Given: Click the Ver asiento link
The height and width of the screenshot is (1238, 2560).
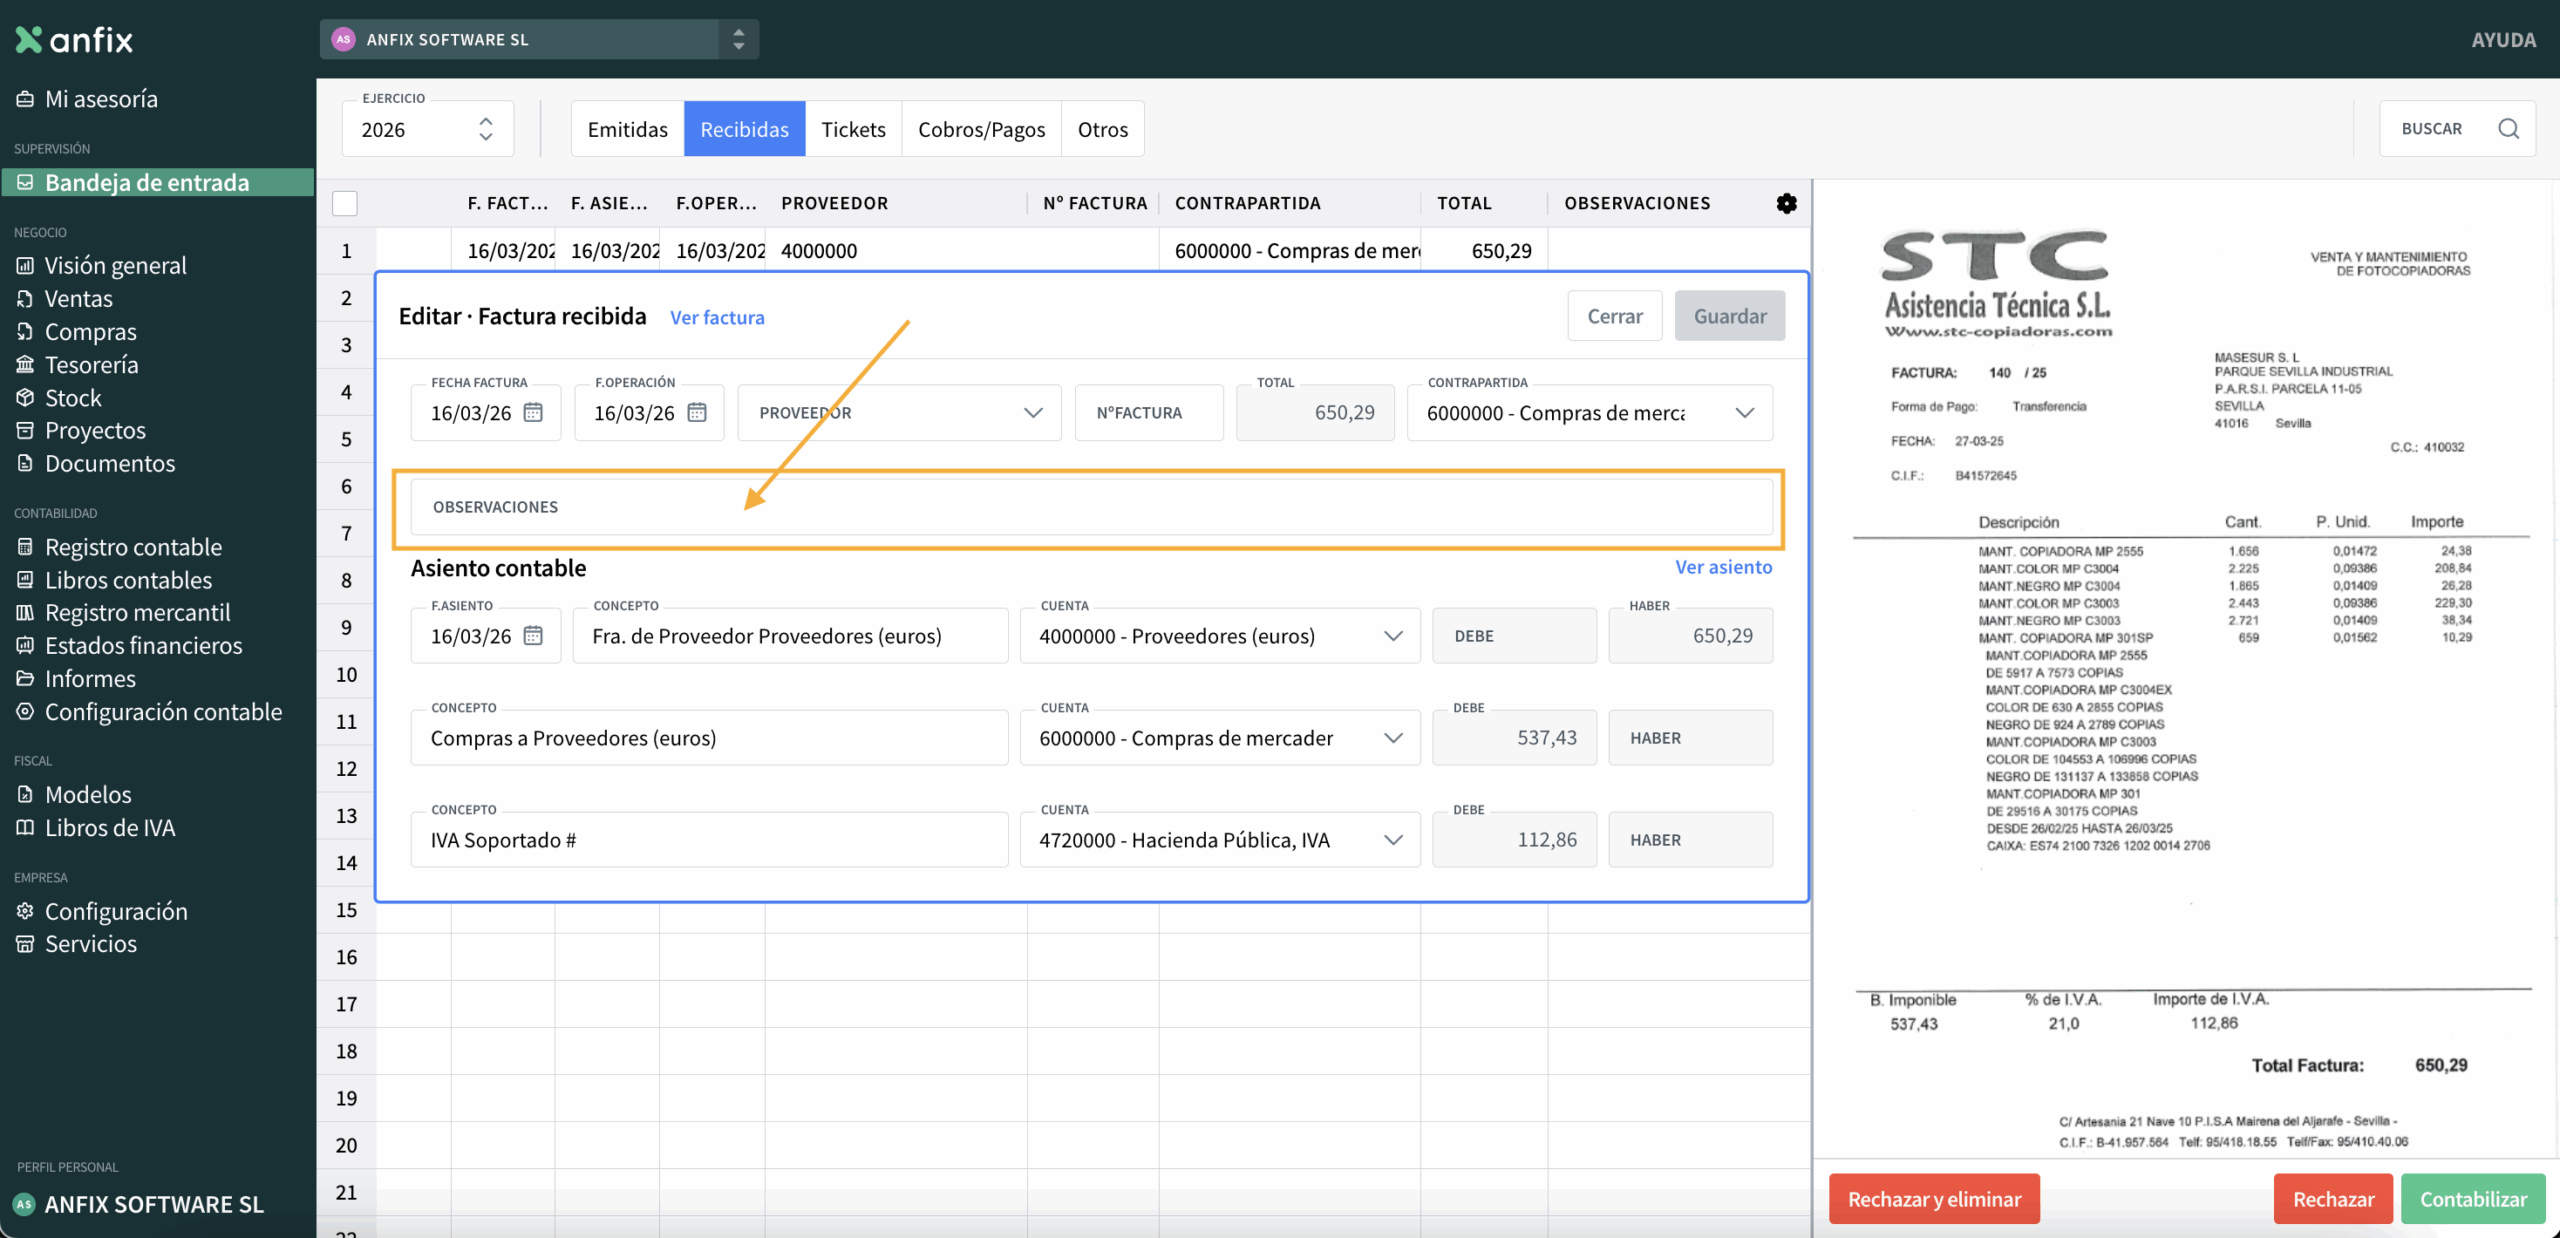Looking at the screenshot, I should 1723,567.
